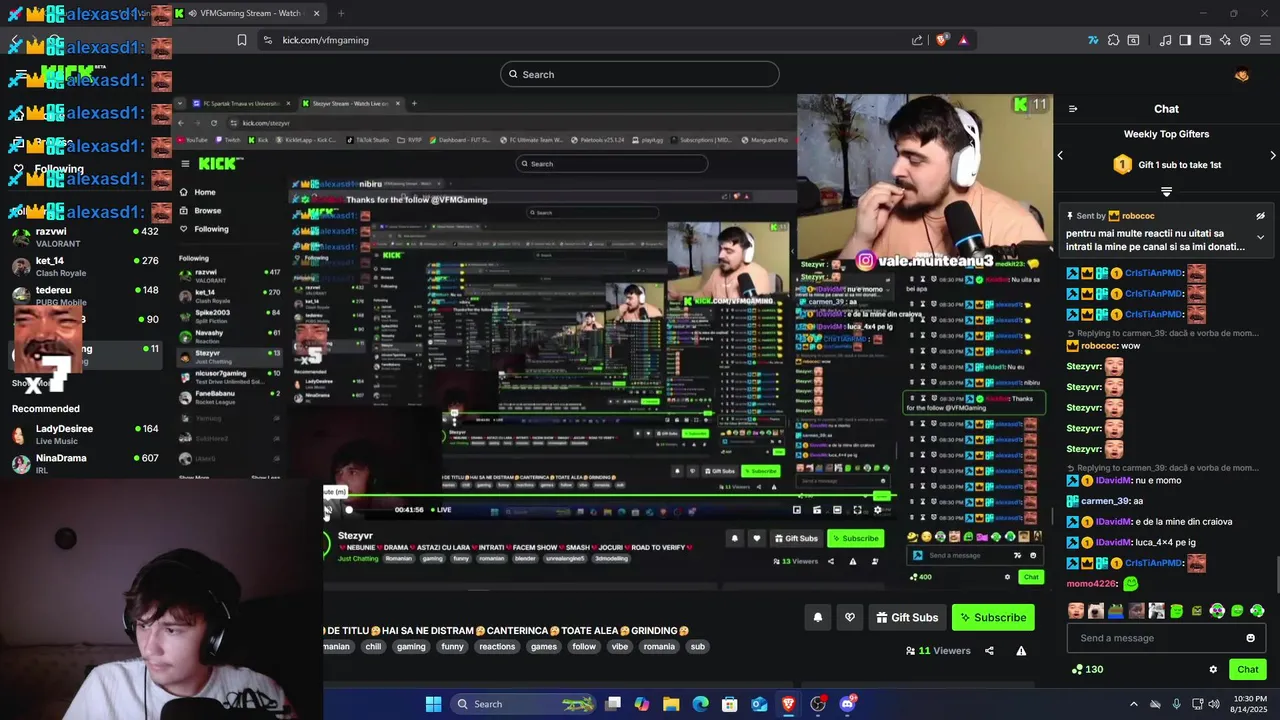Image resolution: width=1280 pixels, height=720 pixels.
Task: Open the Leo AI sparkle icon
Action: (1225, 40)
